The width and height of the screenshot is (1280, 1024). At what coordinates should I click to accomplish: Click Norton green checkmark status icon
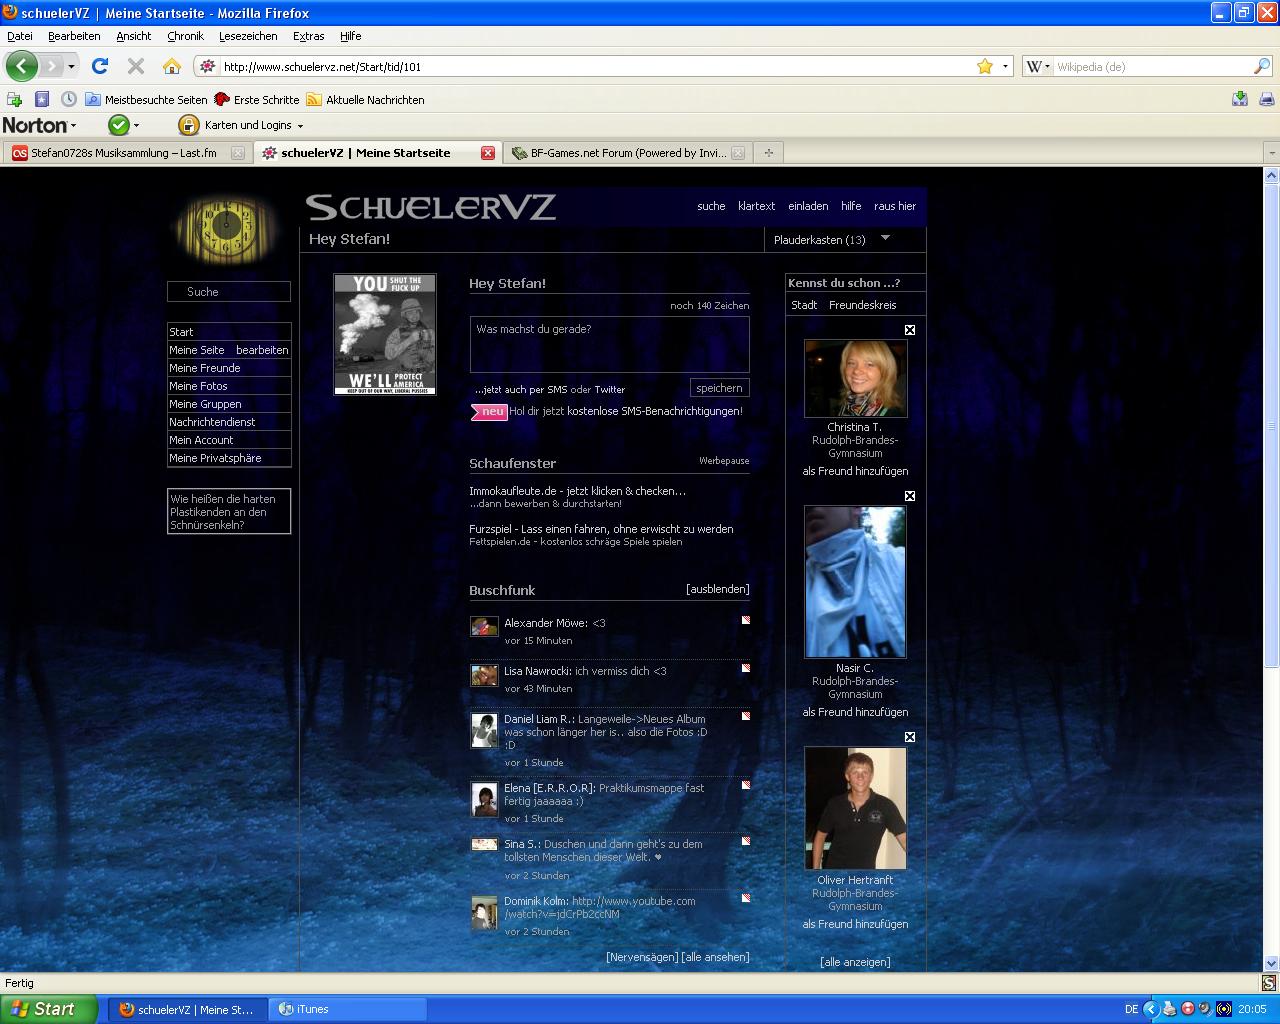coord(119,125)
